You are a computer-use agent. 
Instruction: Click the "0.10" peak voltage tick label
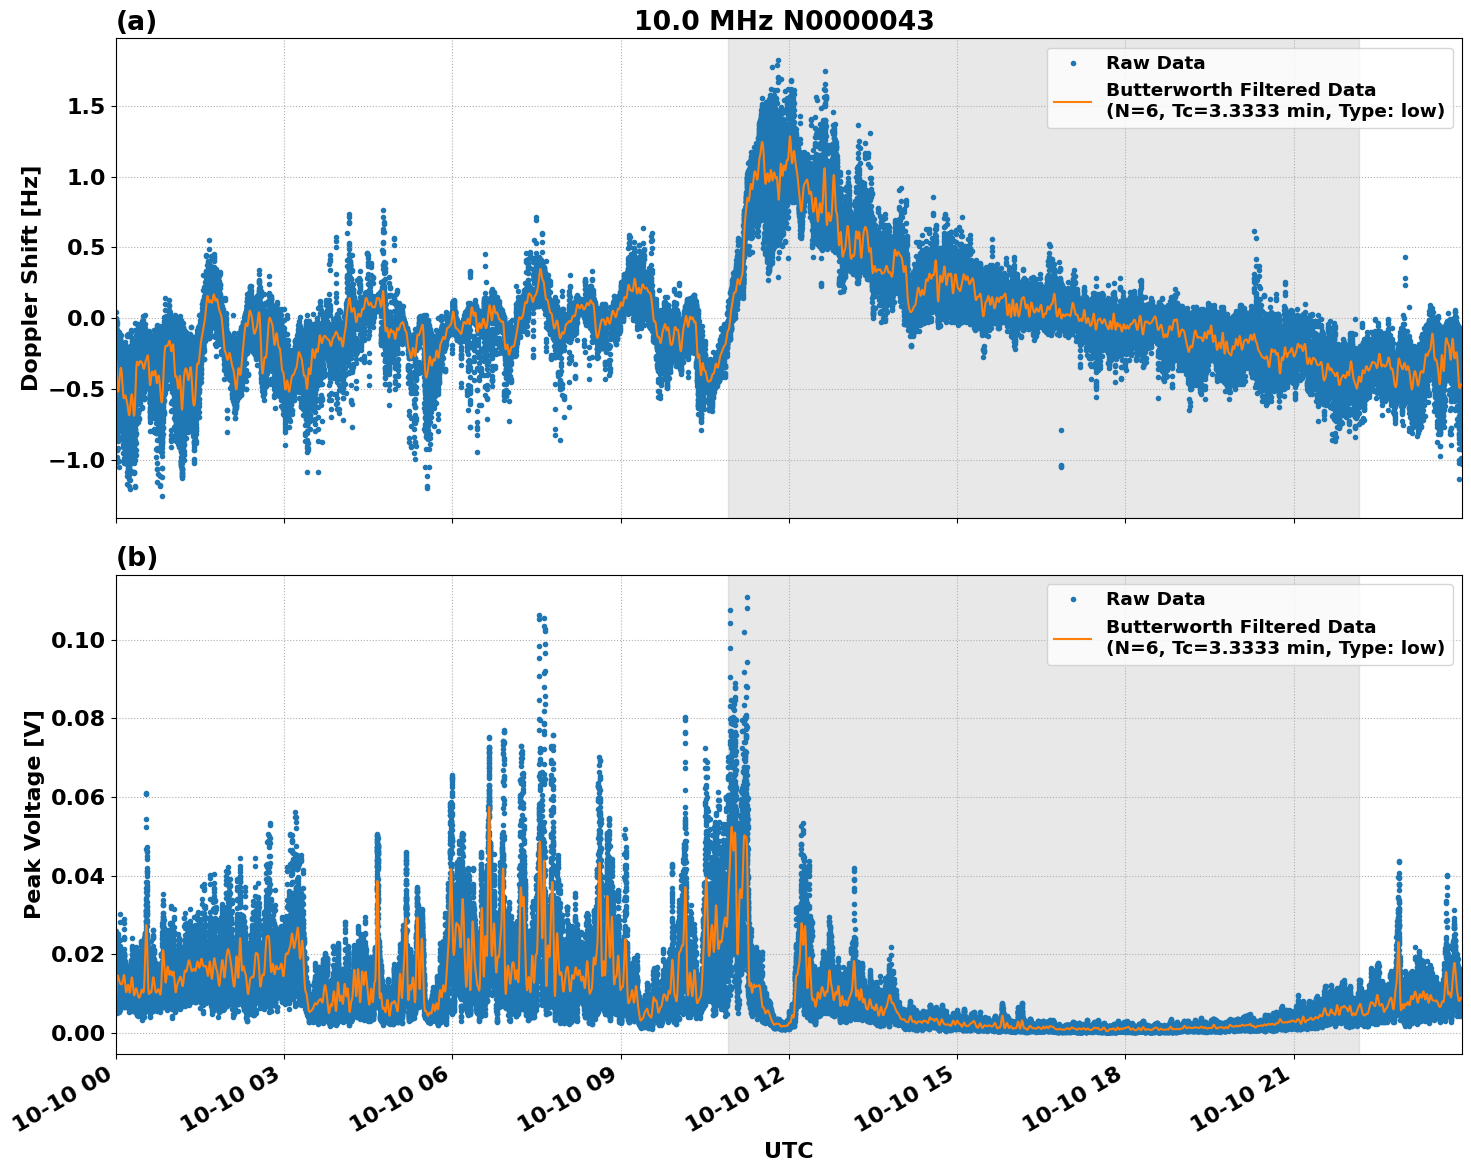[79, 640]
